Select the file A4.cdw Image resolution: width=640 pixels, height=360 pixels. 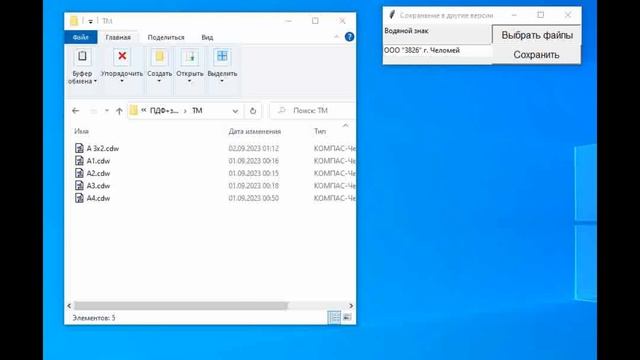click(98, 198)
